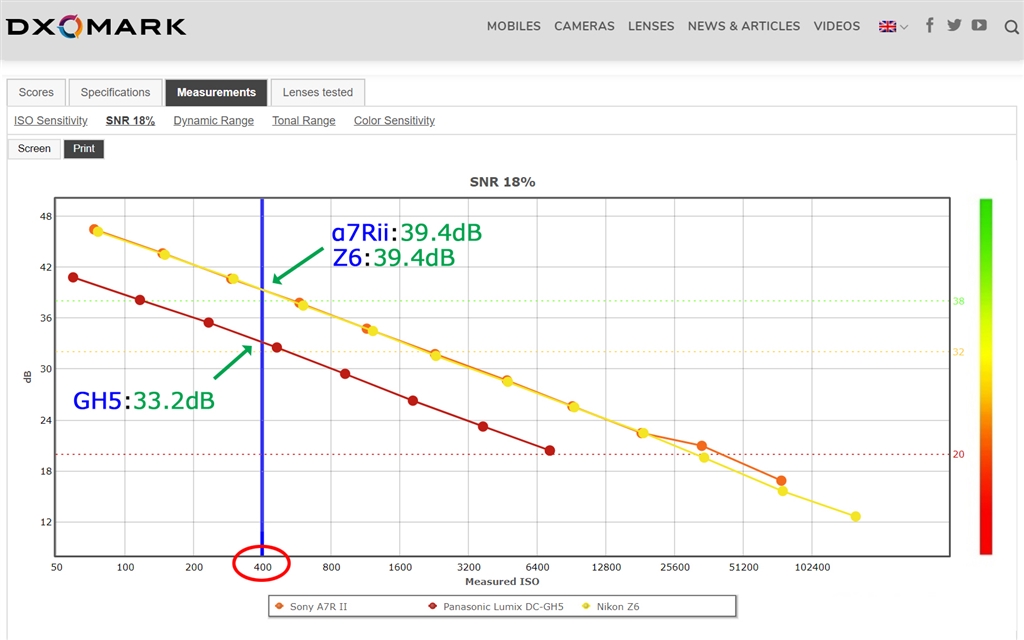Screen dimensions: 1024x640
Task: Toggle the Sony A7R II legend entry
Action: [x=312, y=607]
